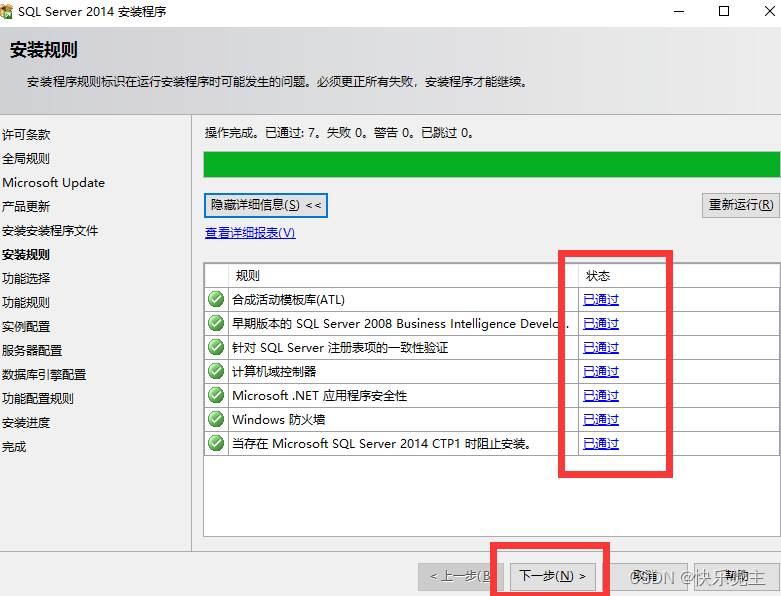Select 完成 step in sidebar
The width and height of the screenshot is (781, 596).
(x=14, y=447)
